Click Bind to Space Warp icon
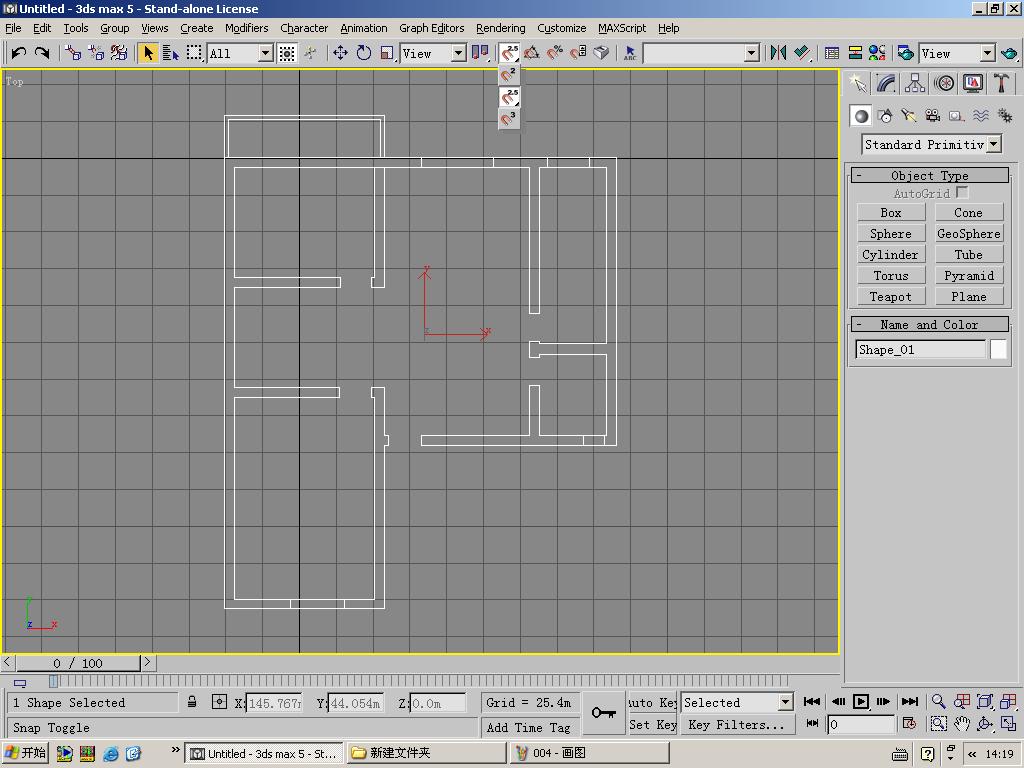This screenshot has width=1024, height=768. coord(119,53)
